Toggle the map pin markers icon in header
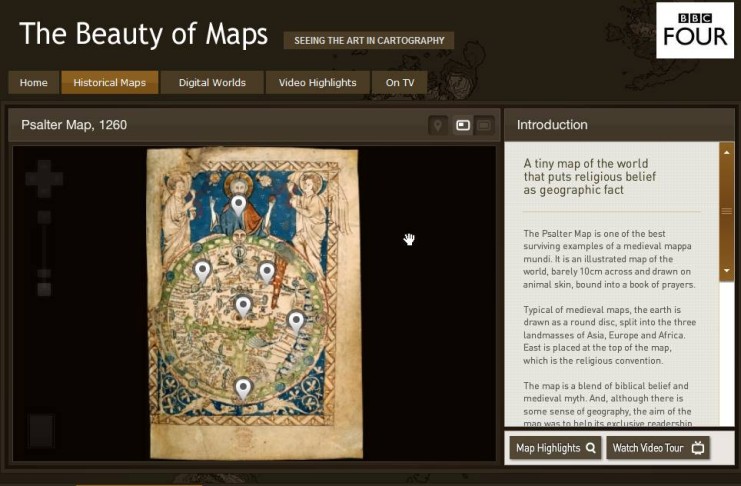This screenshot has height=486, width=741. click(438, 125)
